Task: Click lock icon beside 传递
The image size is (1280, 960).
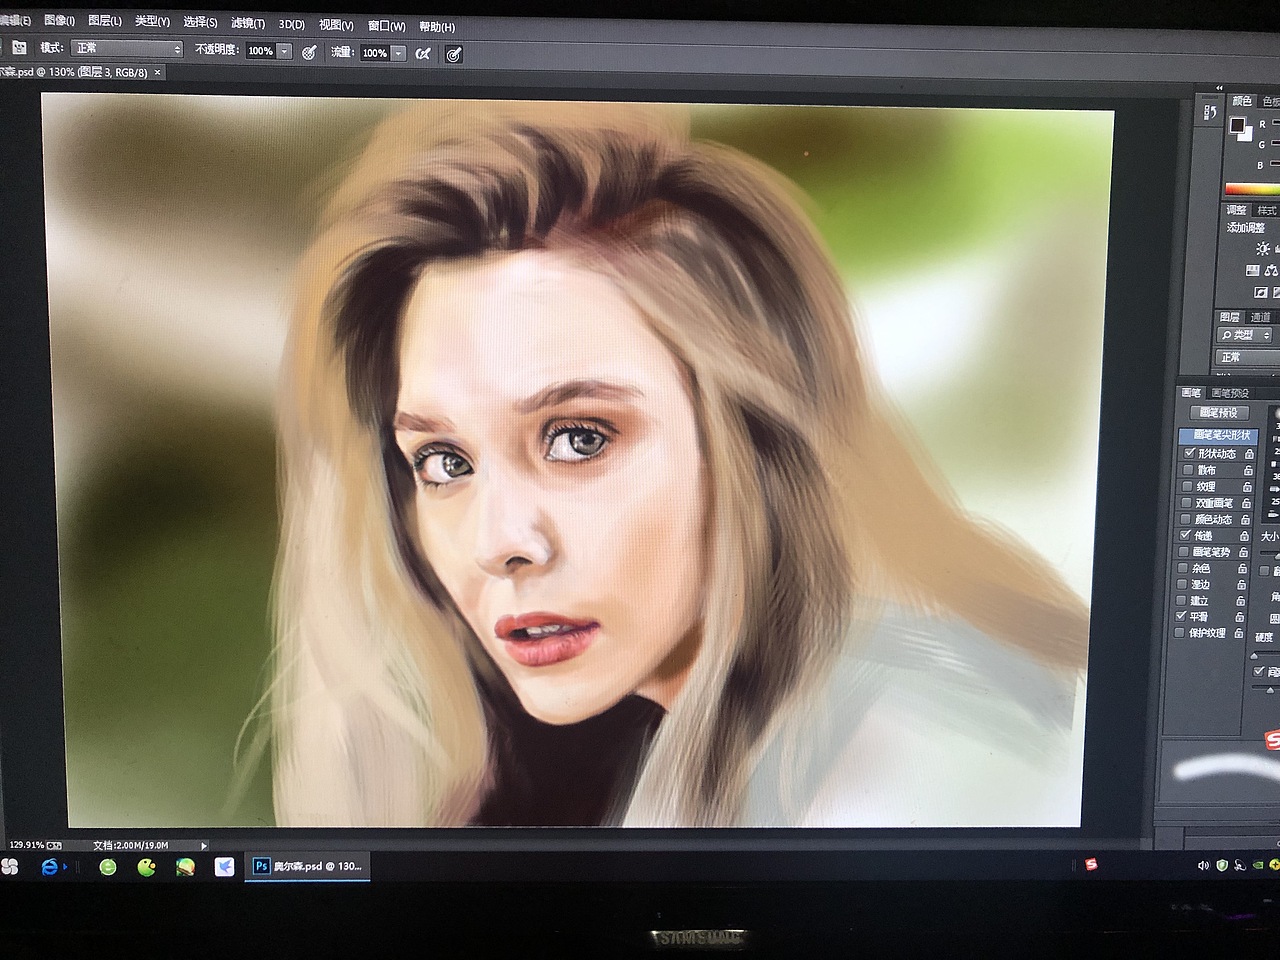Action: [x=1244, y=536]
